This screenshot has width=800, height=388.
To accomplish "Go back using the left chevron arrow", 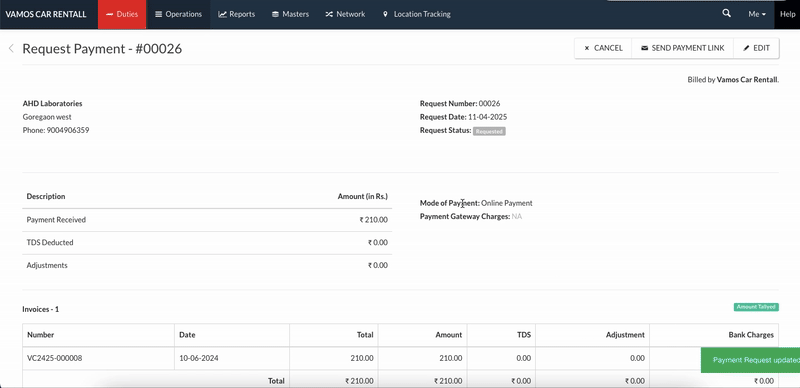I will point(11,48).
